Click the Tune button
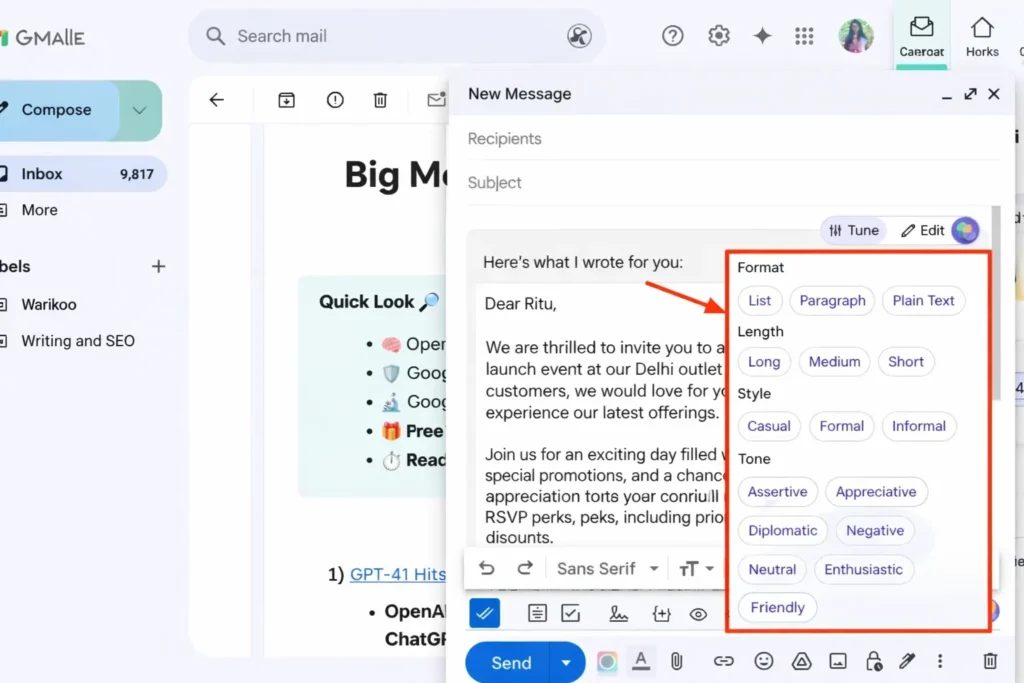The width and height of the screenshot is (1024, 683). [853, 230]
